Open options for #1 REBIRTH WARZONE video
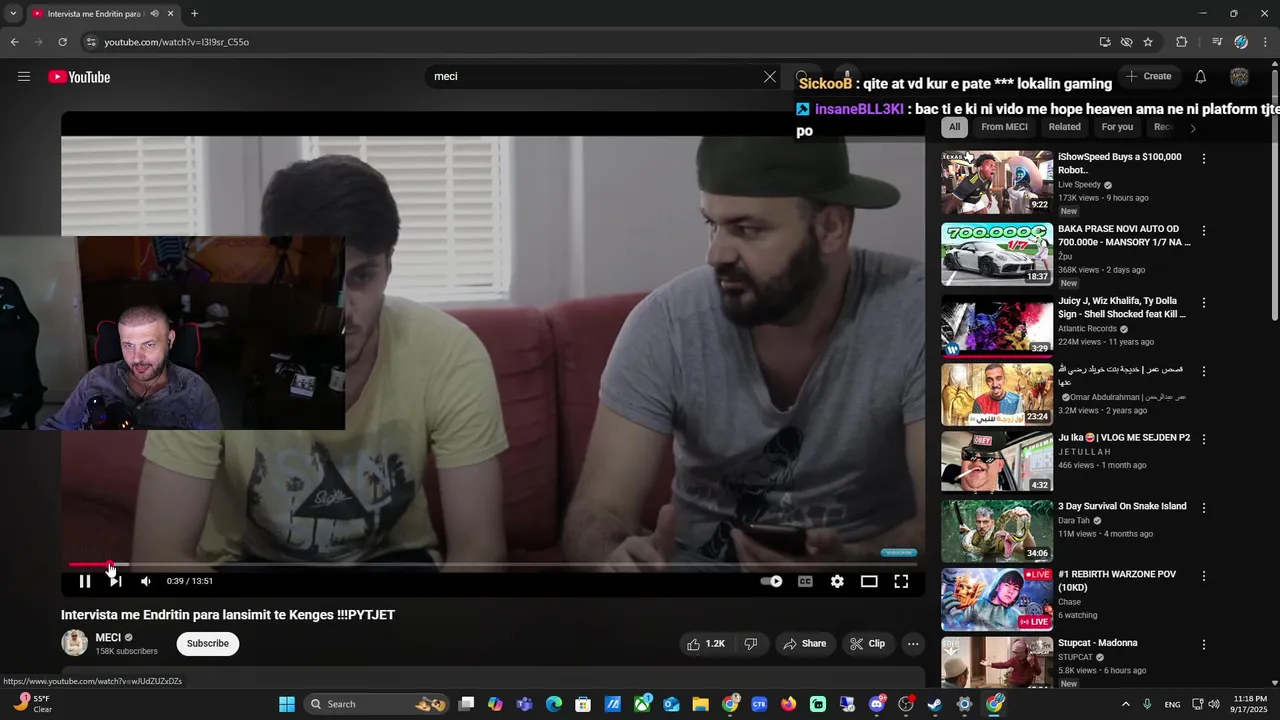The height and width of the screenshot is (720, 1280). click(1204, 576)
